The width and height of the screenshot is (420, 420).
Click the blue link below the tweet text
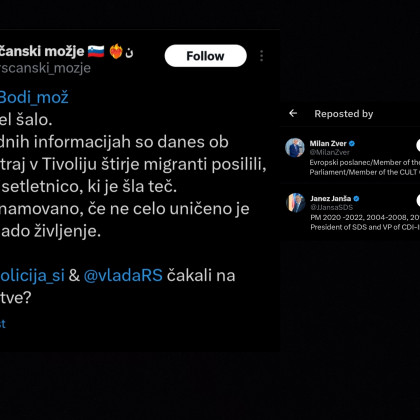point(3,323)
